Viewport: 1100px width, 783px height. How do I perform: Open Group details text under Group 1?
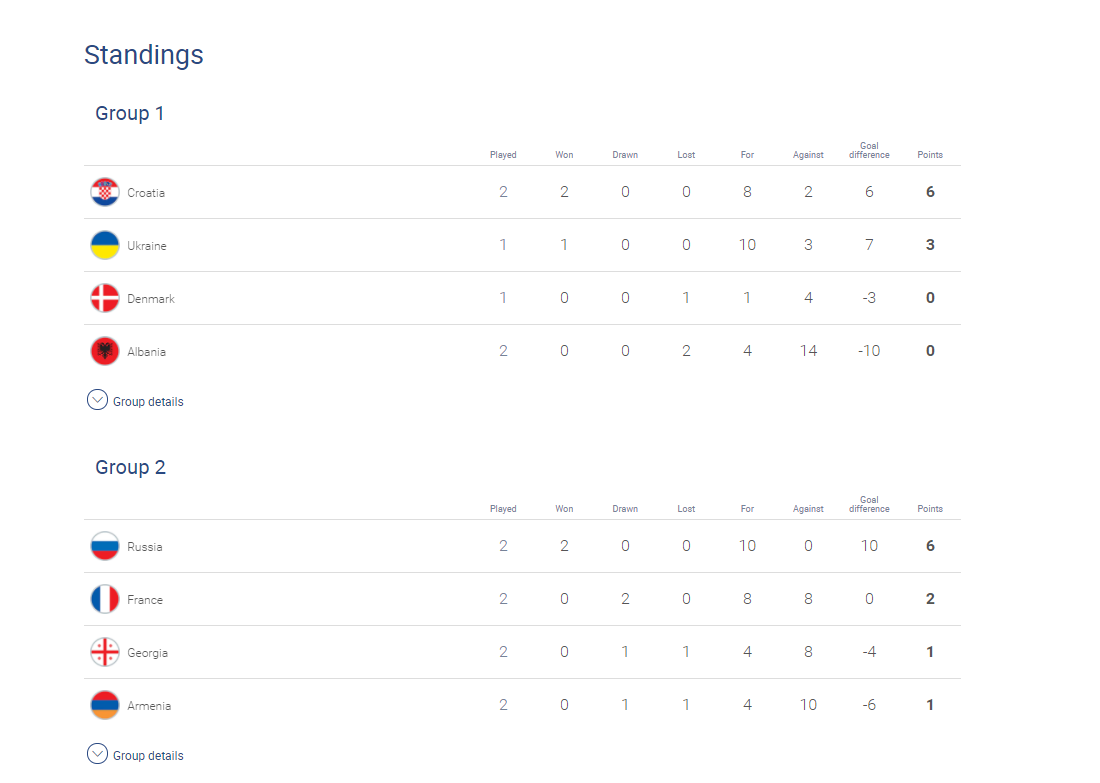pos(148,402)
